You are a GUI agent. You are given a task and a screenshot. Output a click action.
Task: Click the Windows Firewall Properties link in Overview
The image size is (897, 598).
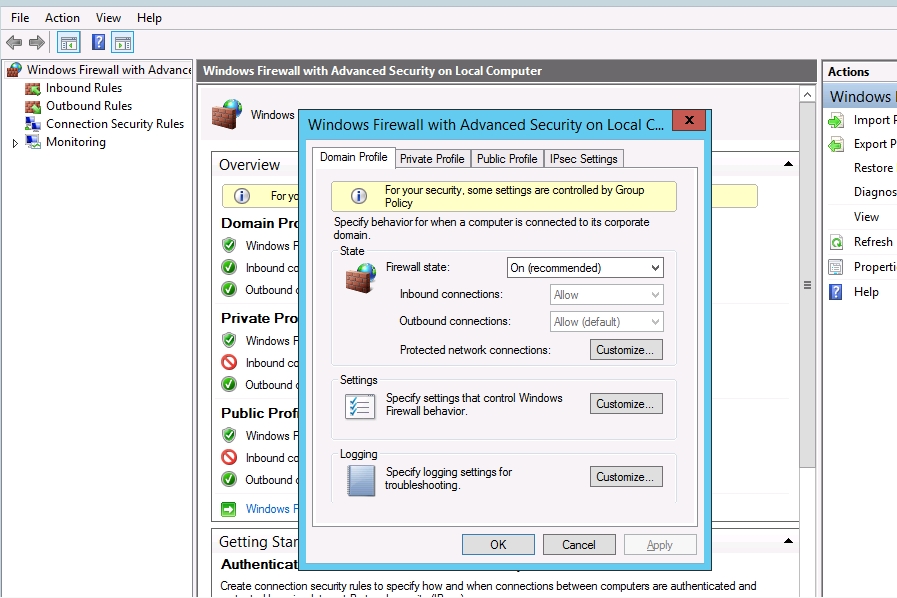coord(272,509)
